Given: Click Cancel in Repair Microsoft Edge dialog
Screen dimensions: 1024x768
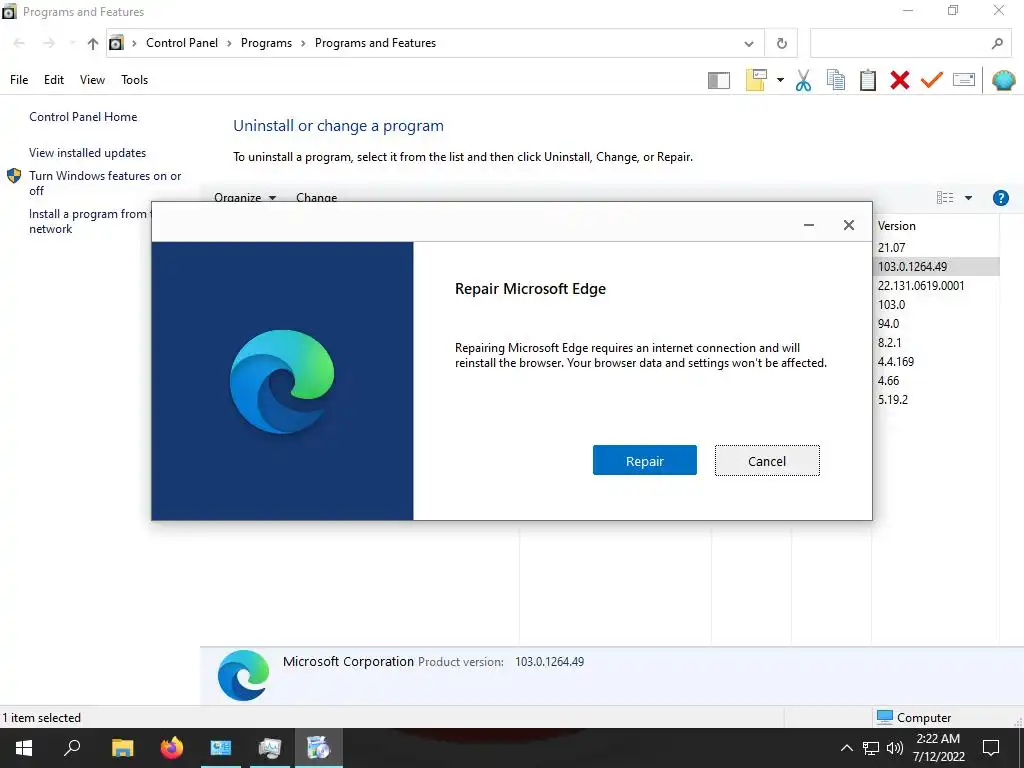Looking at the screenshot, I should click(x=767, y=460).
